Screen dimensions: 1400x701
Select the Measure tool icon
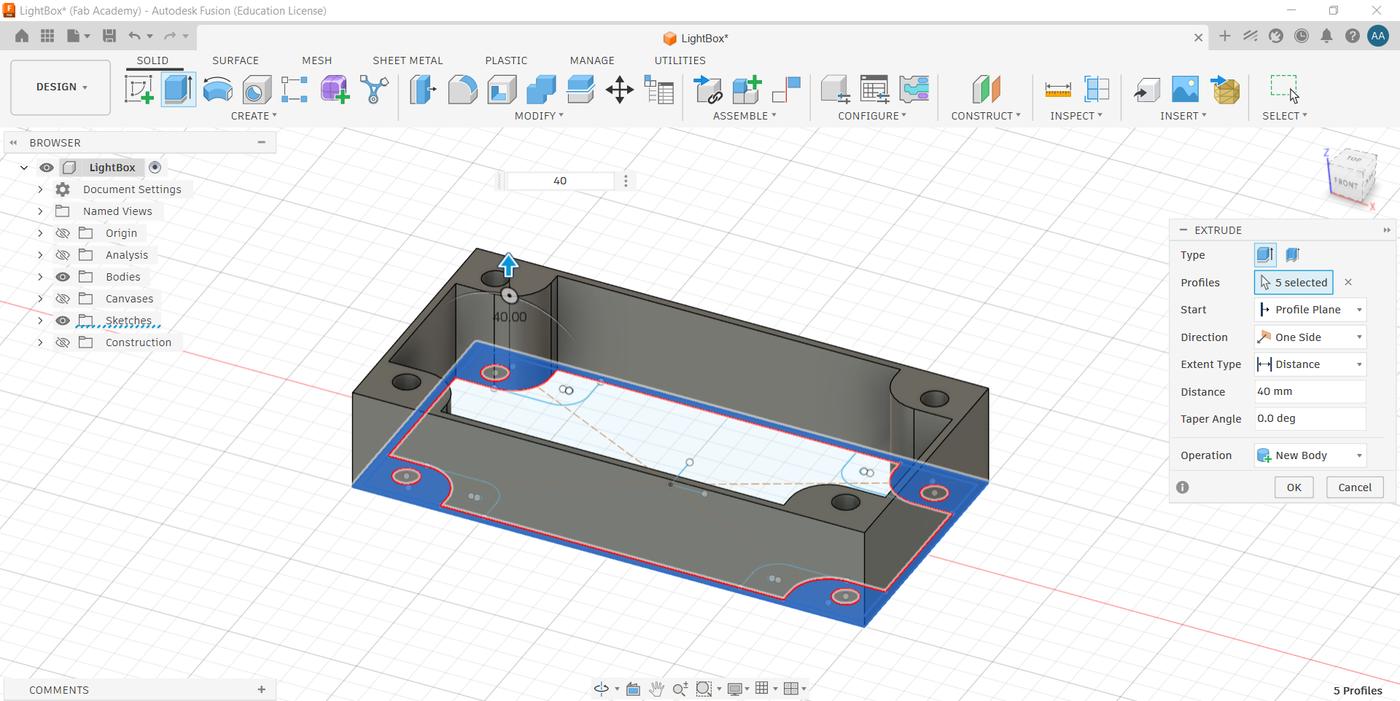(1058, 89)
